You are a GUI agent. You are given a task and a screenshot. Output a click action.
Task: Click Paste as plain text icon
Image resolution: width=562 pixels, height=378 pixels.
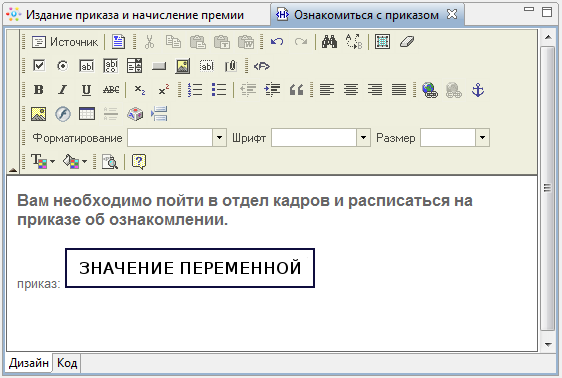click(x=222, y=42)
